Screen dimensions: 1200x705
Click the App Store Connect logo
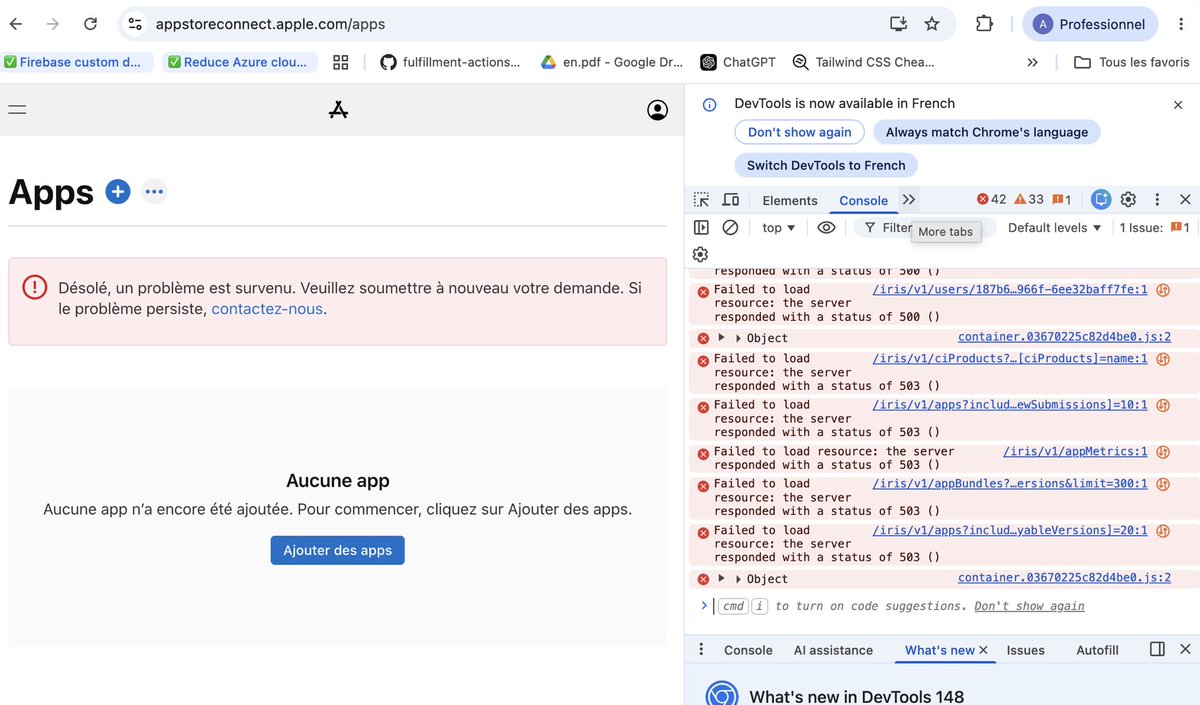pyautogui.click(x=338, y=110)
